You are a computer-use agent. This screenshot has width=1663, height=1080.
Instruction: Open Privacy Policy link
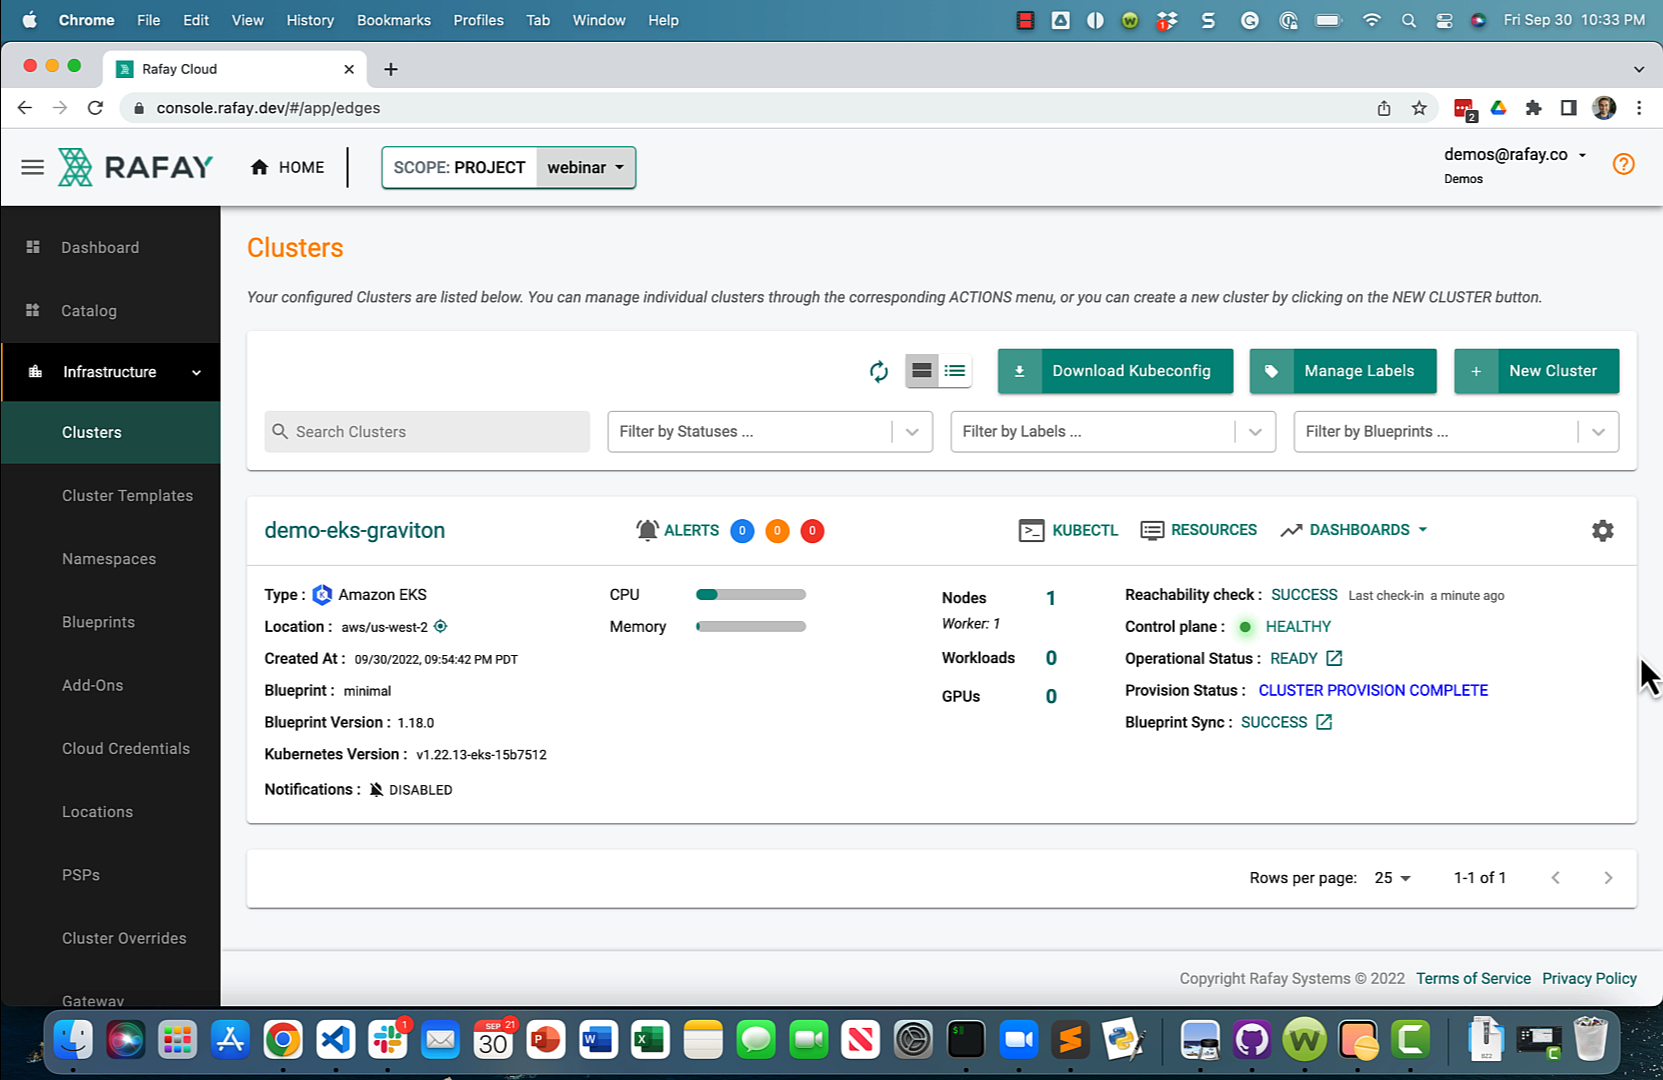tap(1589, 978)
